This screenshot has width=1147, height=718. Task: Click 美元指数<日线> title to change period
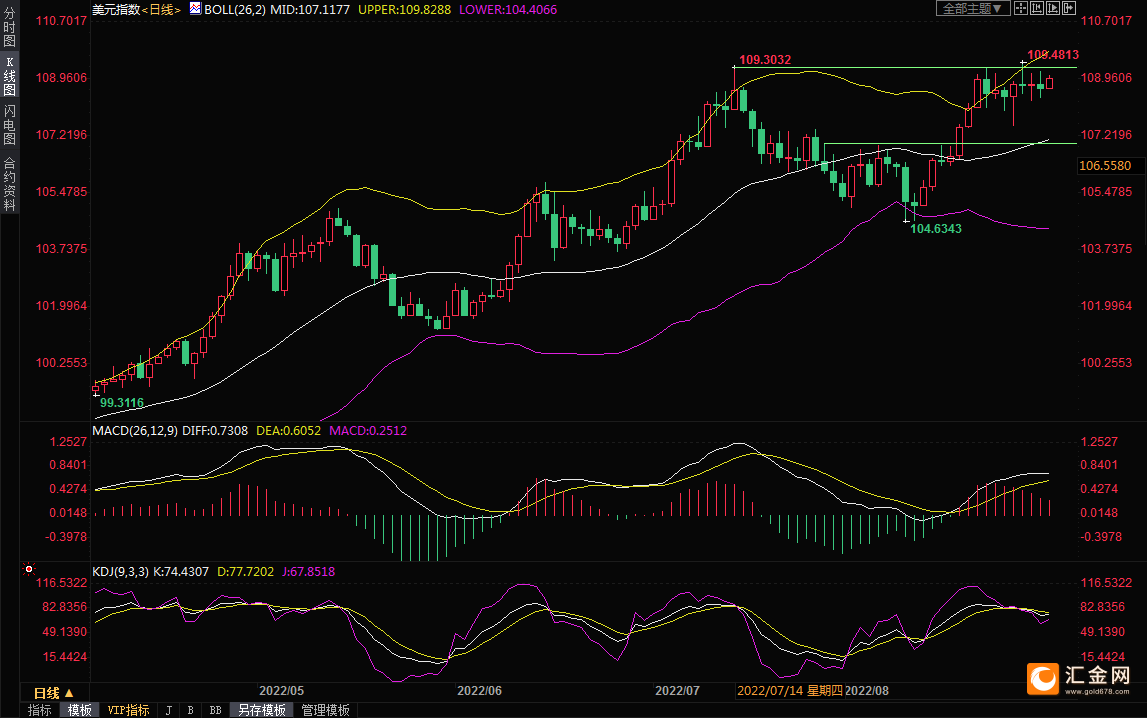pyautogui.click(x=136, y=10)
